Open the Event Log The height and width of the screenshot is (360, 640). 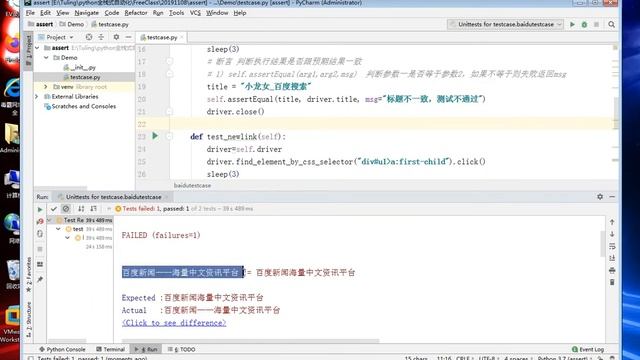tap(588, 349)
